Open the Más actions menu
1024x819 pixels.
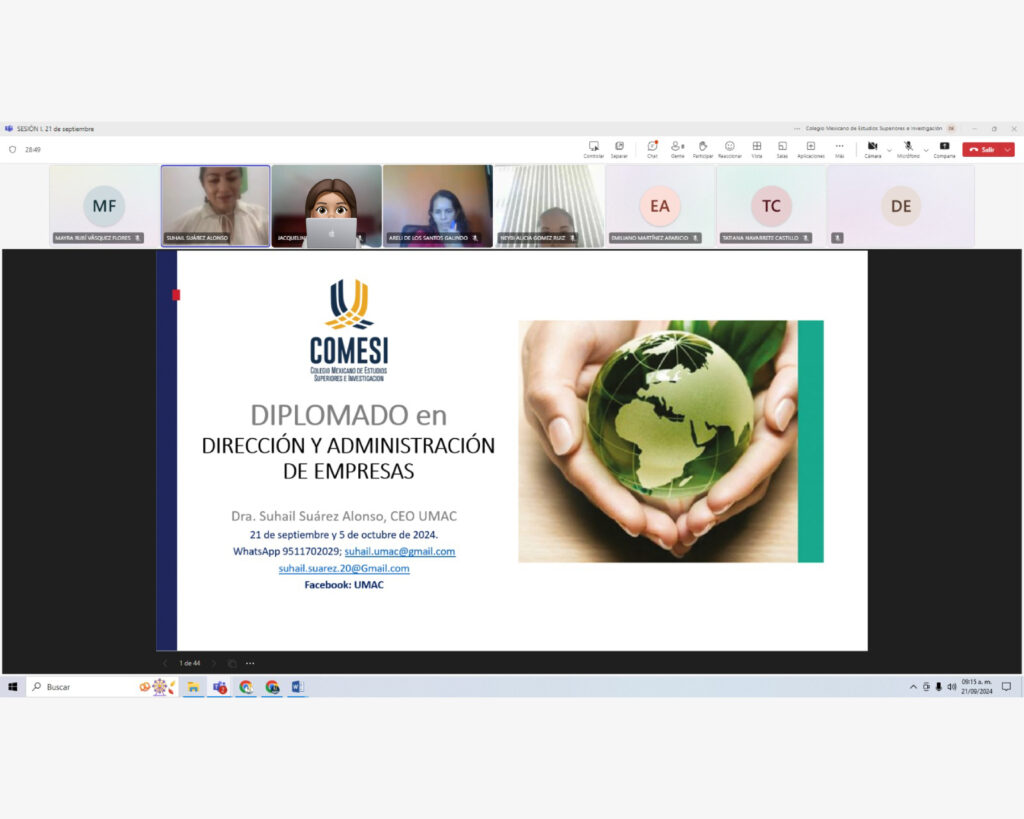839,149
